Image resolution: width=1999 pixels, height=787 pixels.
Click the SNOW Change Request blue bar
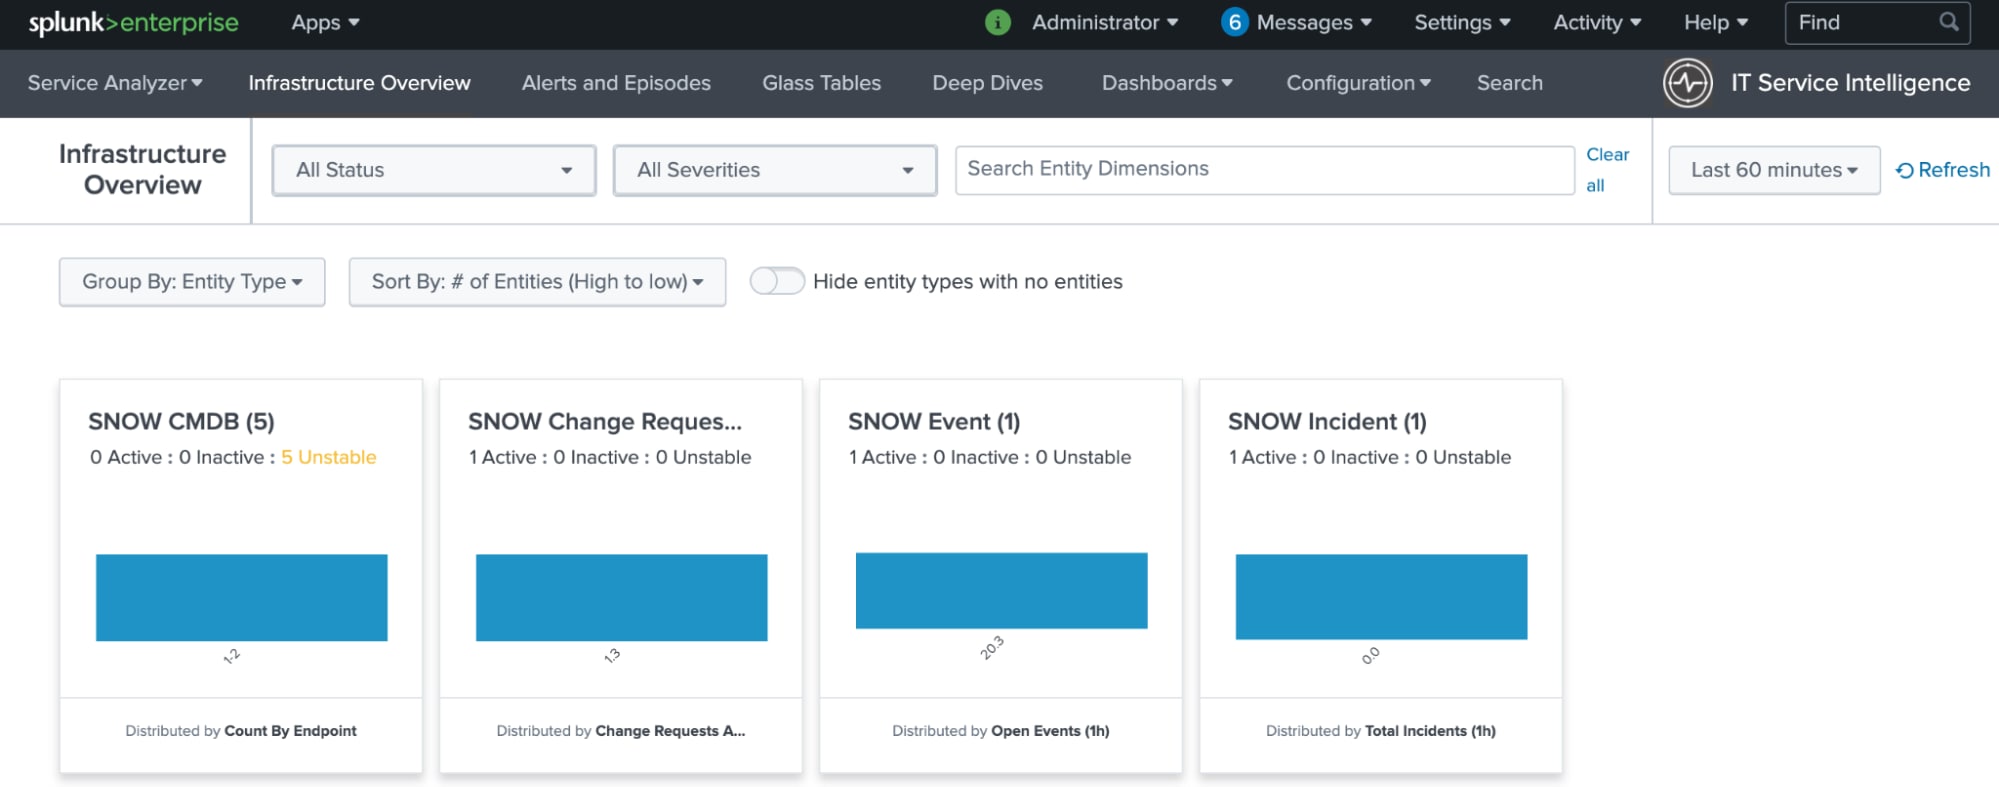(621, 598)
